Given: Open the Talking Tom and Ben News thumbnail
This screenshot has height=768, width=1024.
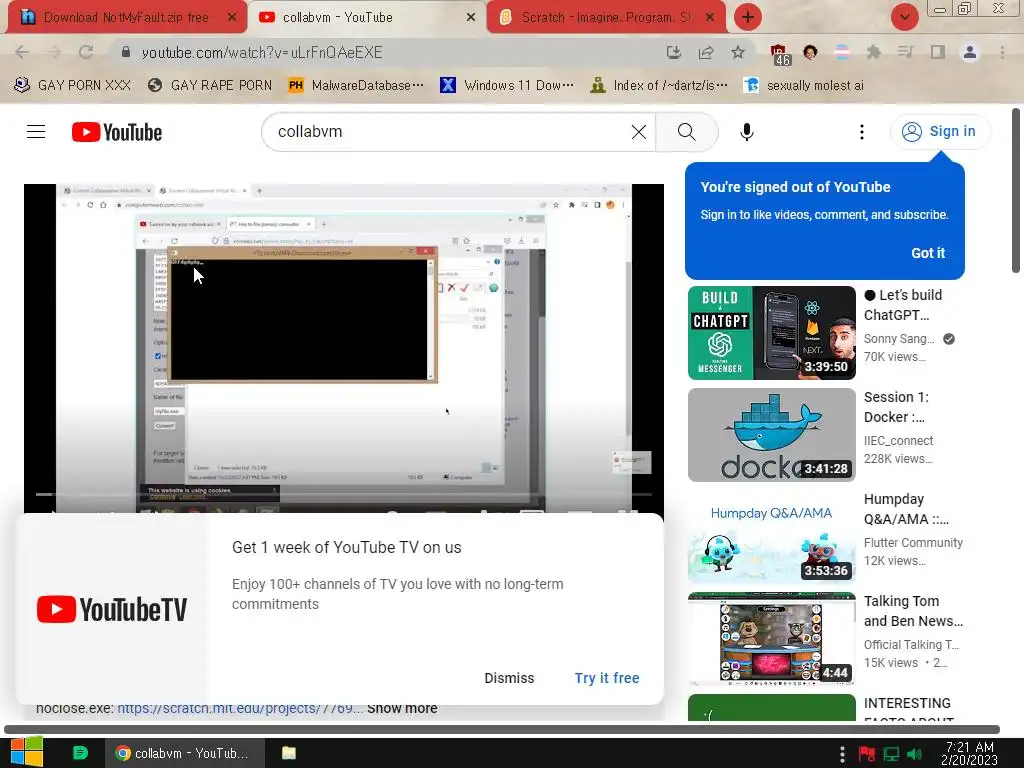Looking at the screenshot, I should (x=771, y=639).
